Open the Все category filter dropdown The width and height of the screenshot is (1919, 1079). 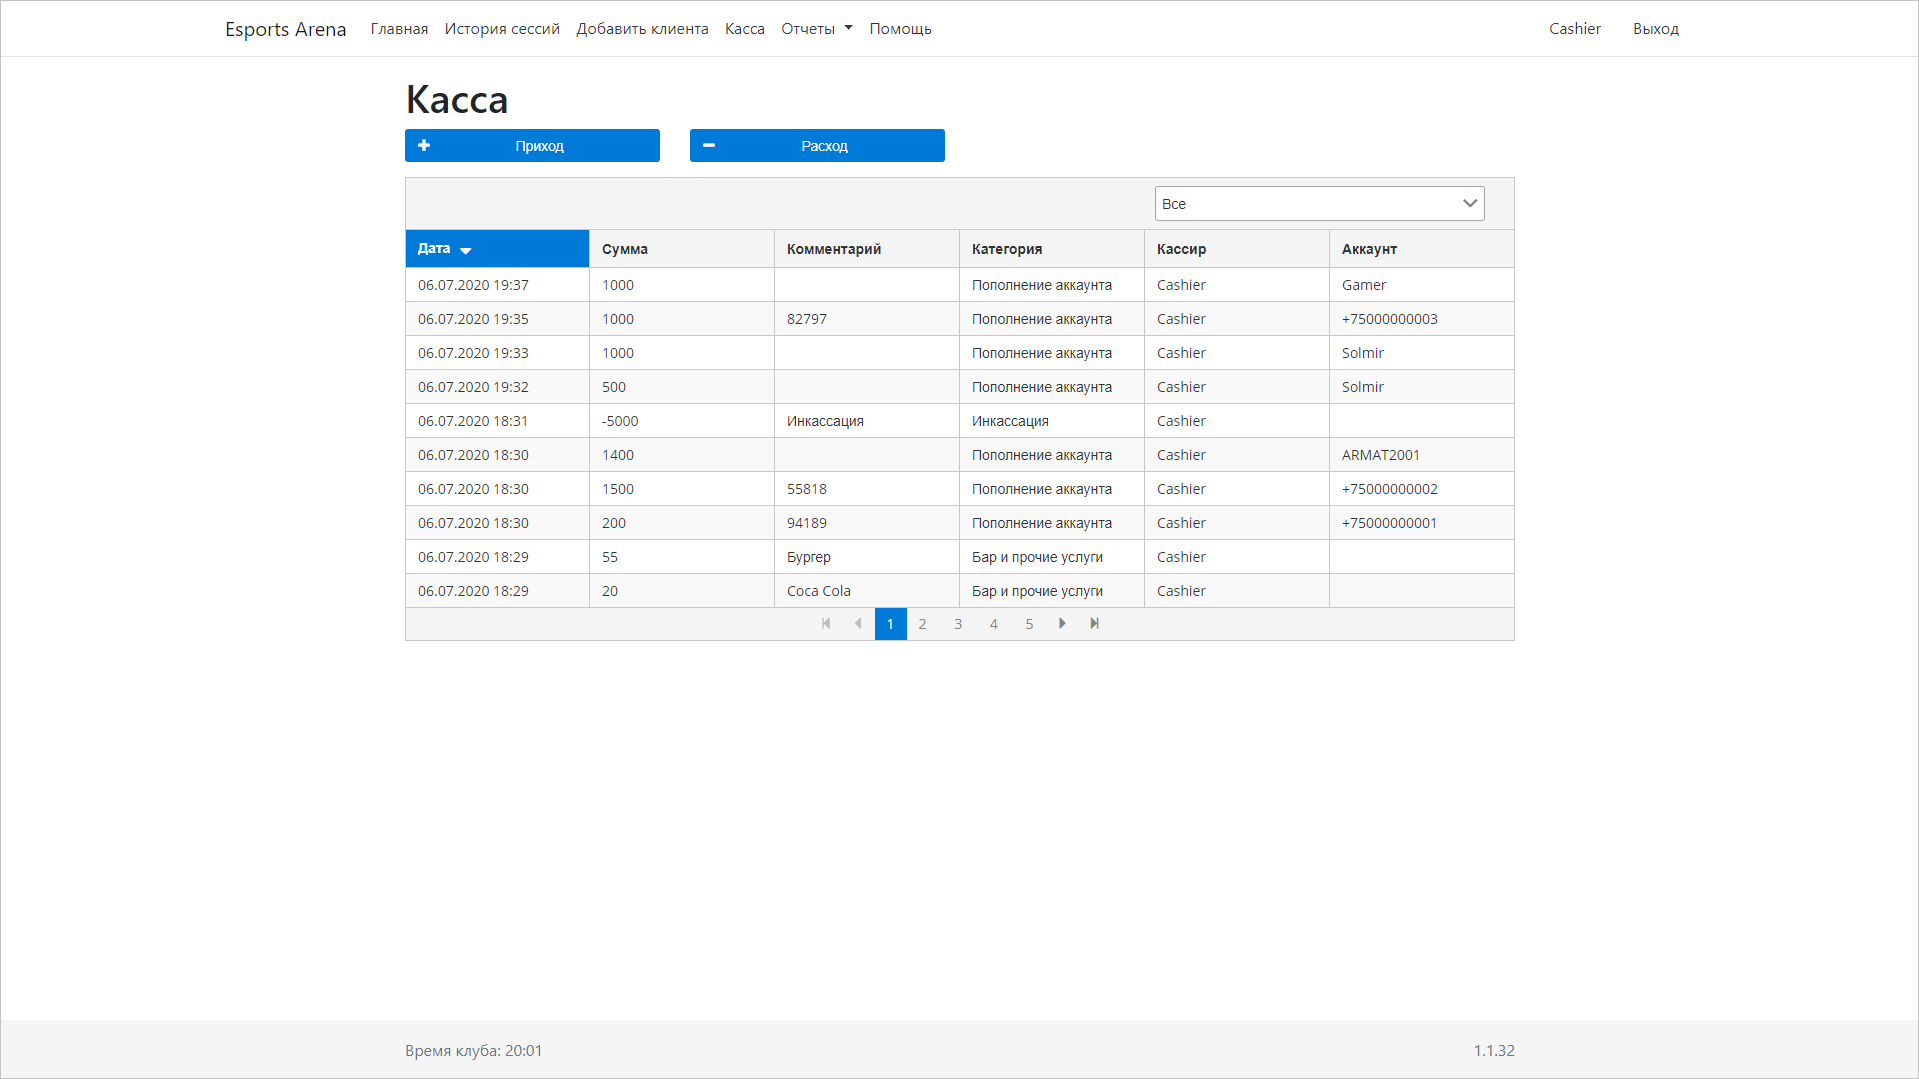1319,204
